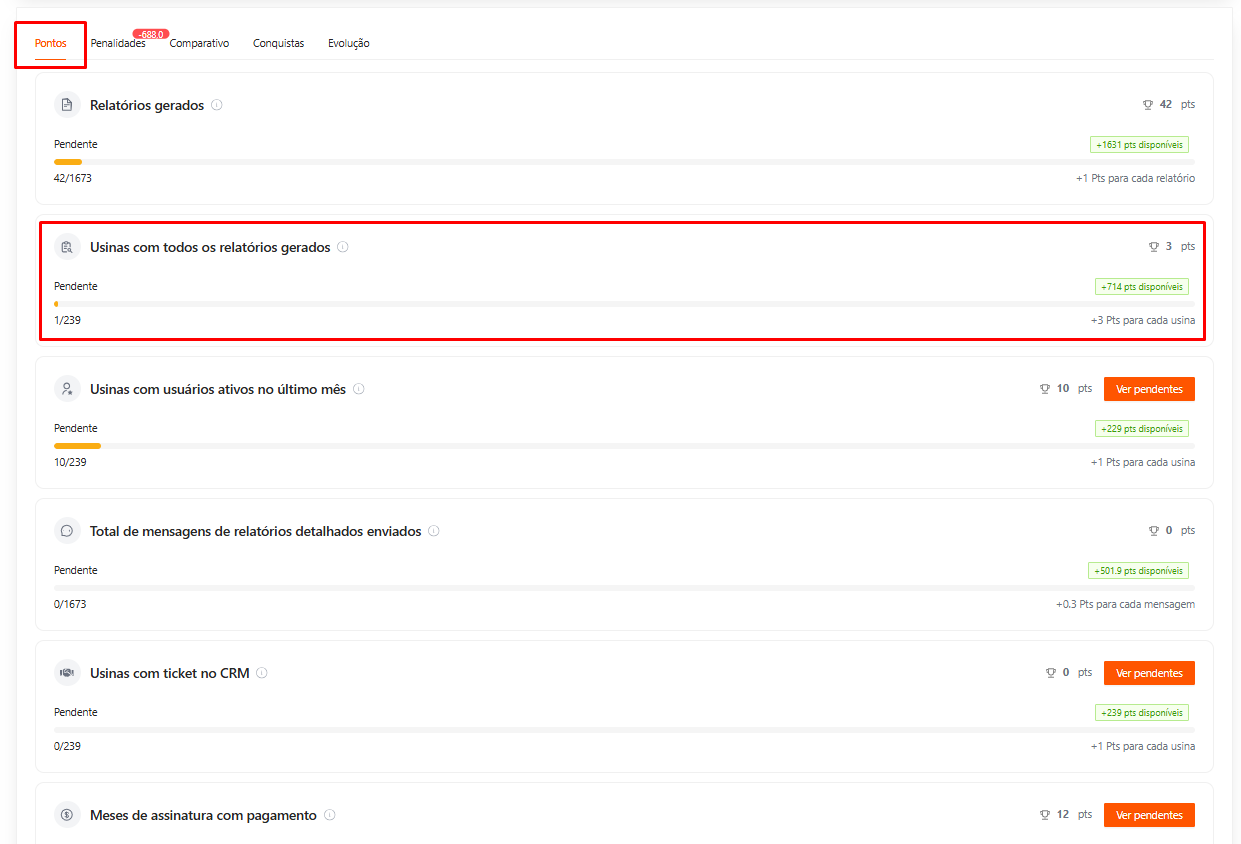Click the +501.9 pts disponíveis tag
Image resolution: width=1241 pixels, height=844 pixels.
pyautogui.click(x=1138, y=571)
